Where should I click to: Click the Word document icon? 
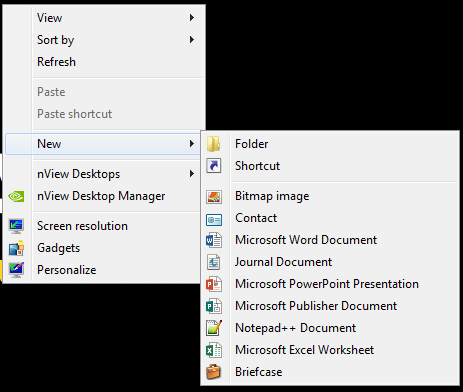[x=214, y=240]
